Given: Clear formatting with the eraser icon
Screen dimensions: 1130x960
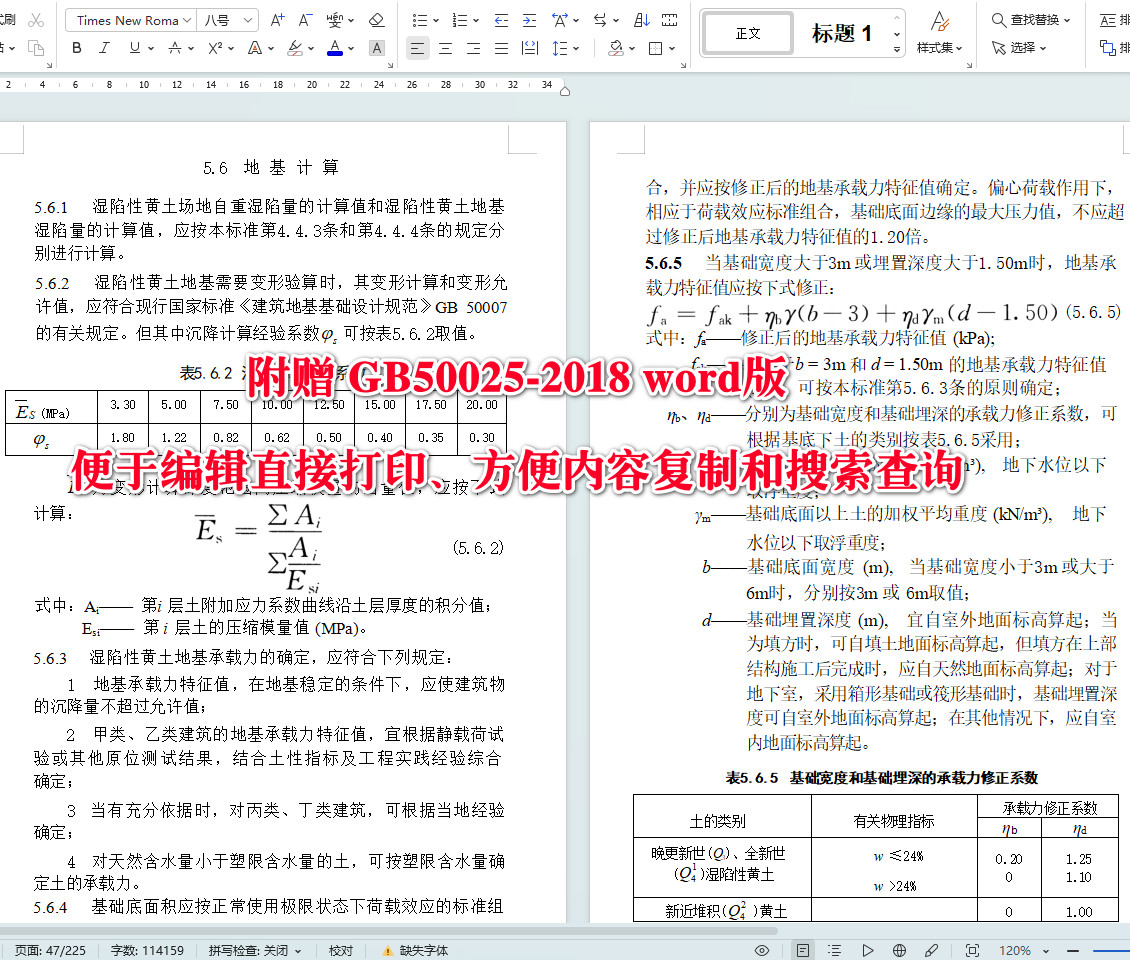Looking at the screenshot, I should point(376,19).
